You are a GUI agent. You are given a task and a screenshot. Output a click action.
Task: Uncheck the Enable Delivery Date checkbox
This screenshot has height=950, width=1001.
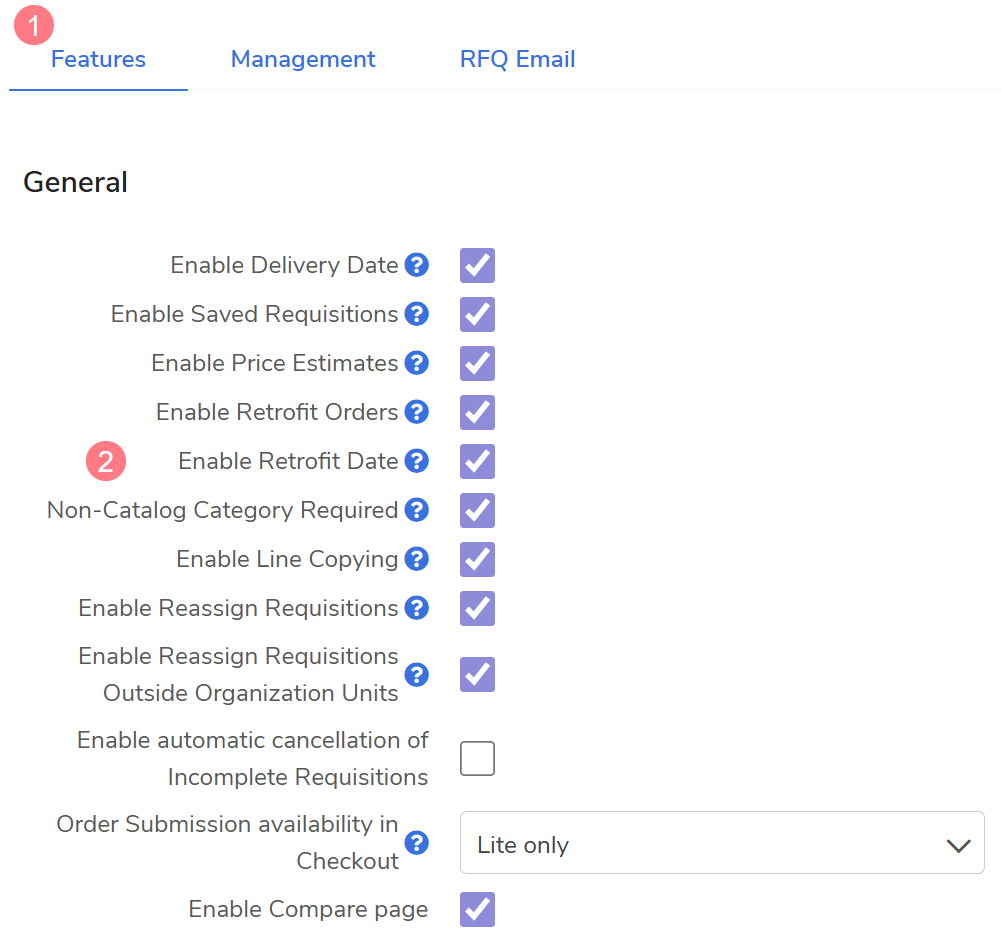point(477,266)
